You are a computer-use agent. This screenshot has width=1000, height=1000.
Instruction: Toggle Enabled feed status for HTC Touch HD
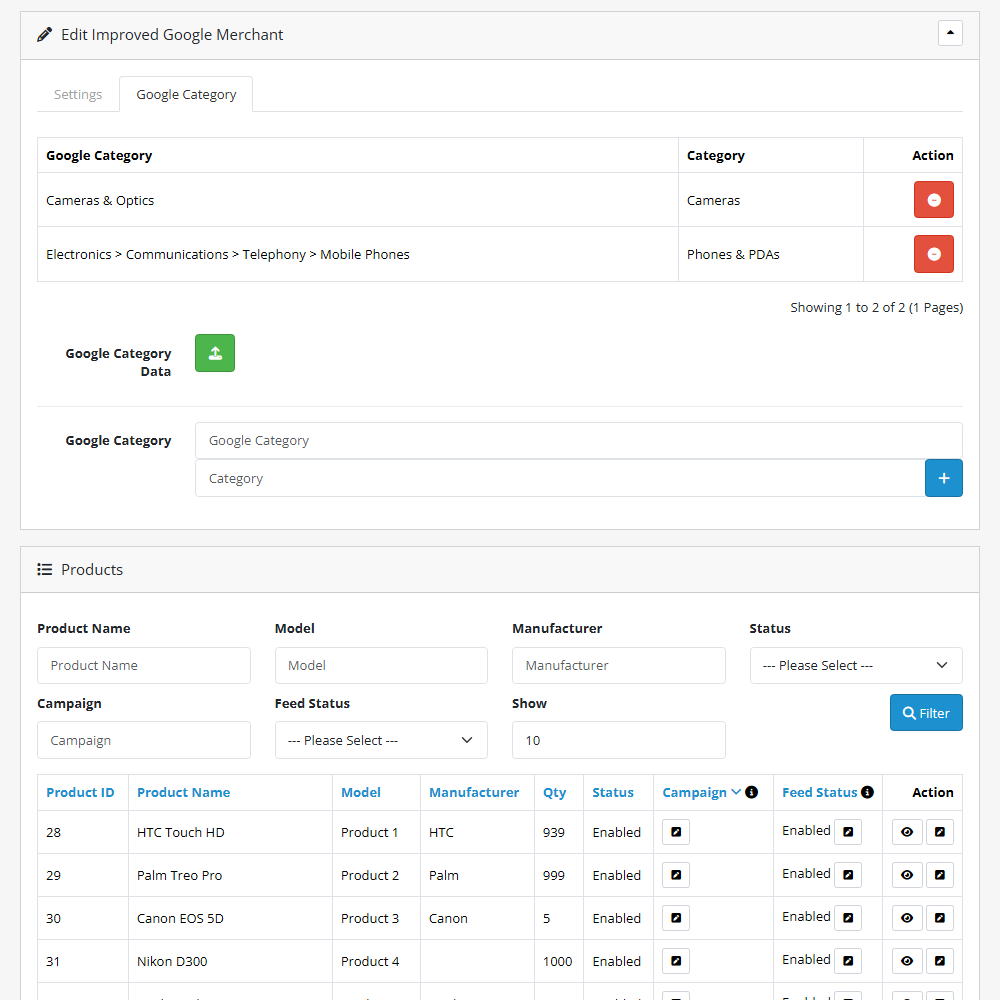pos(848,831)
